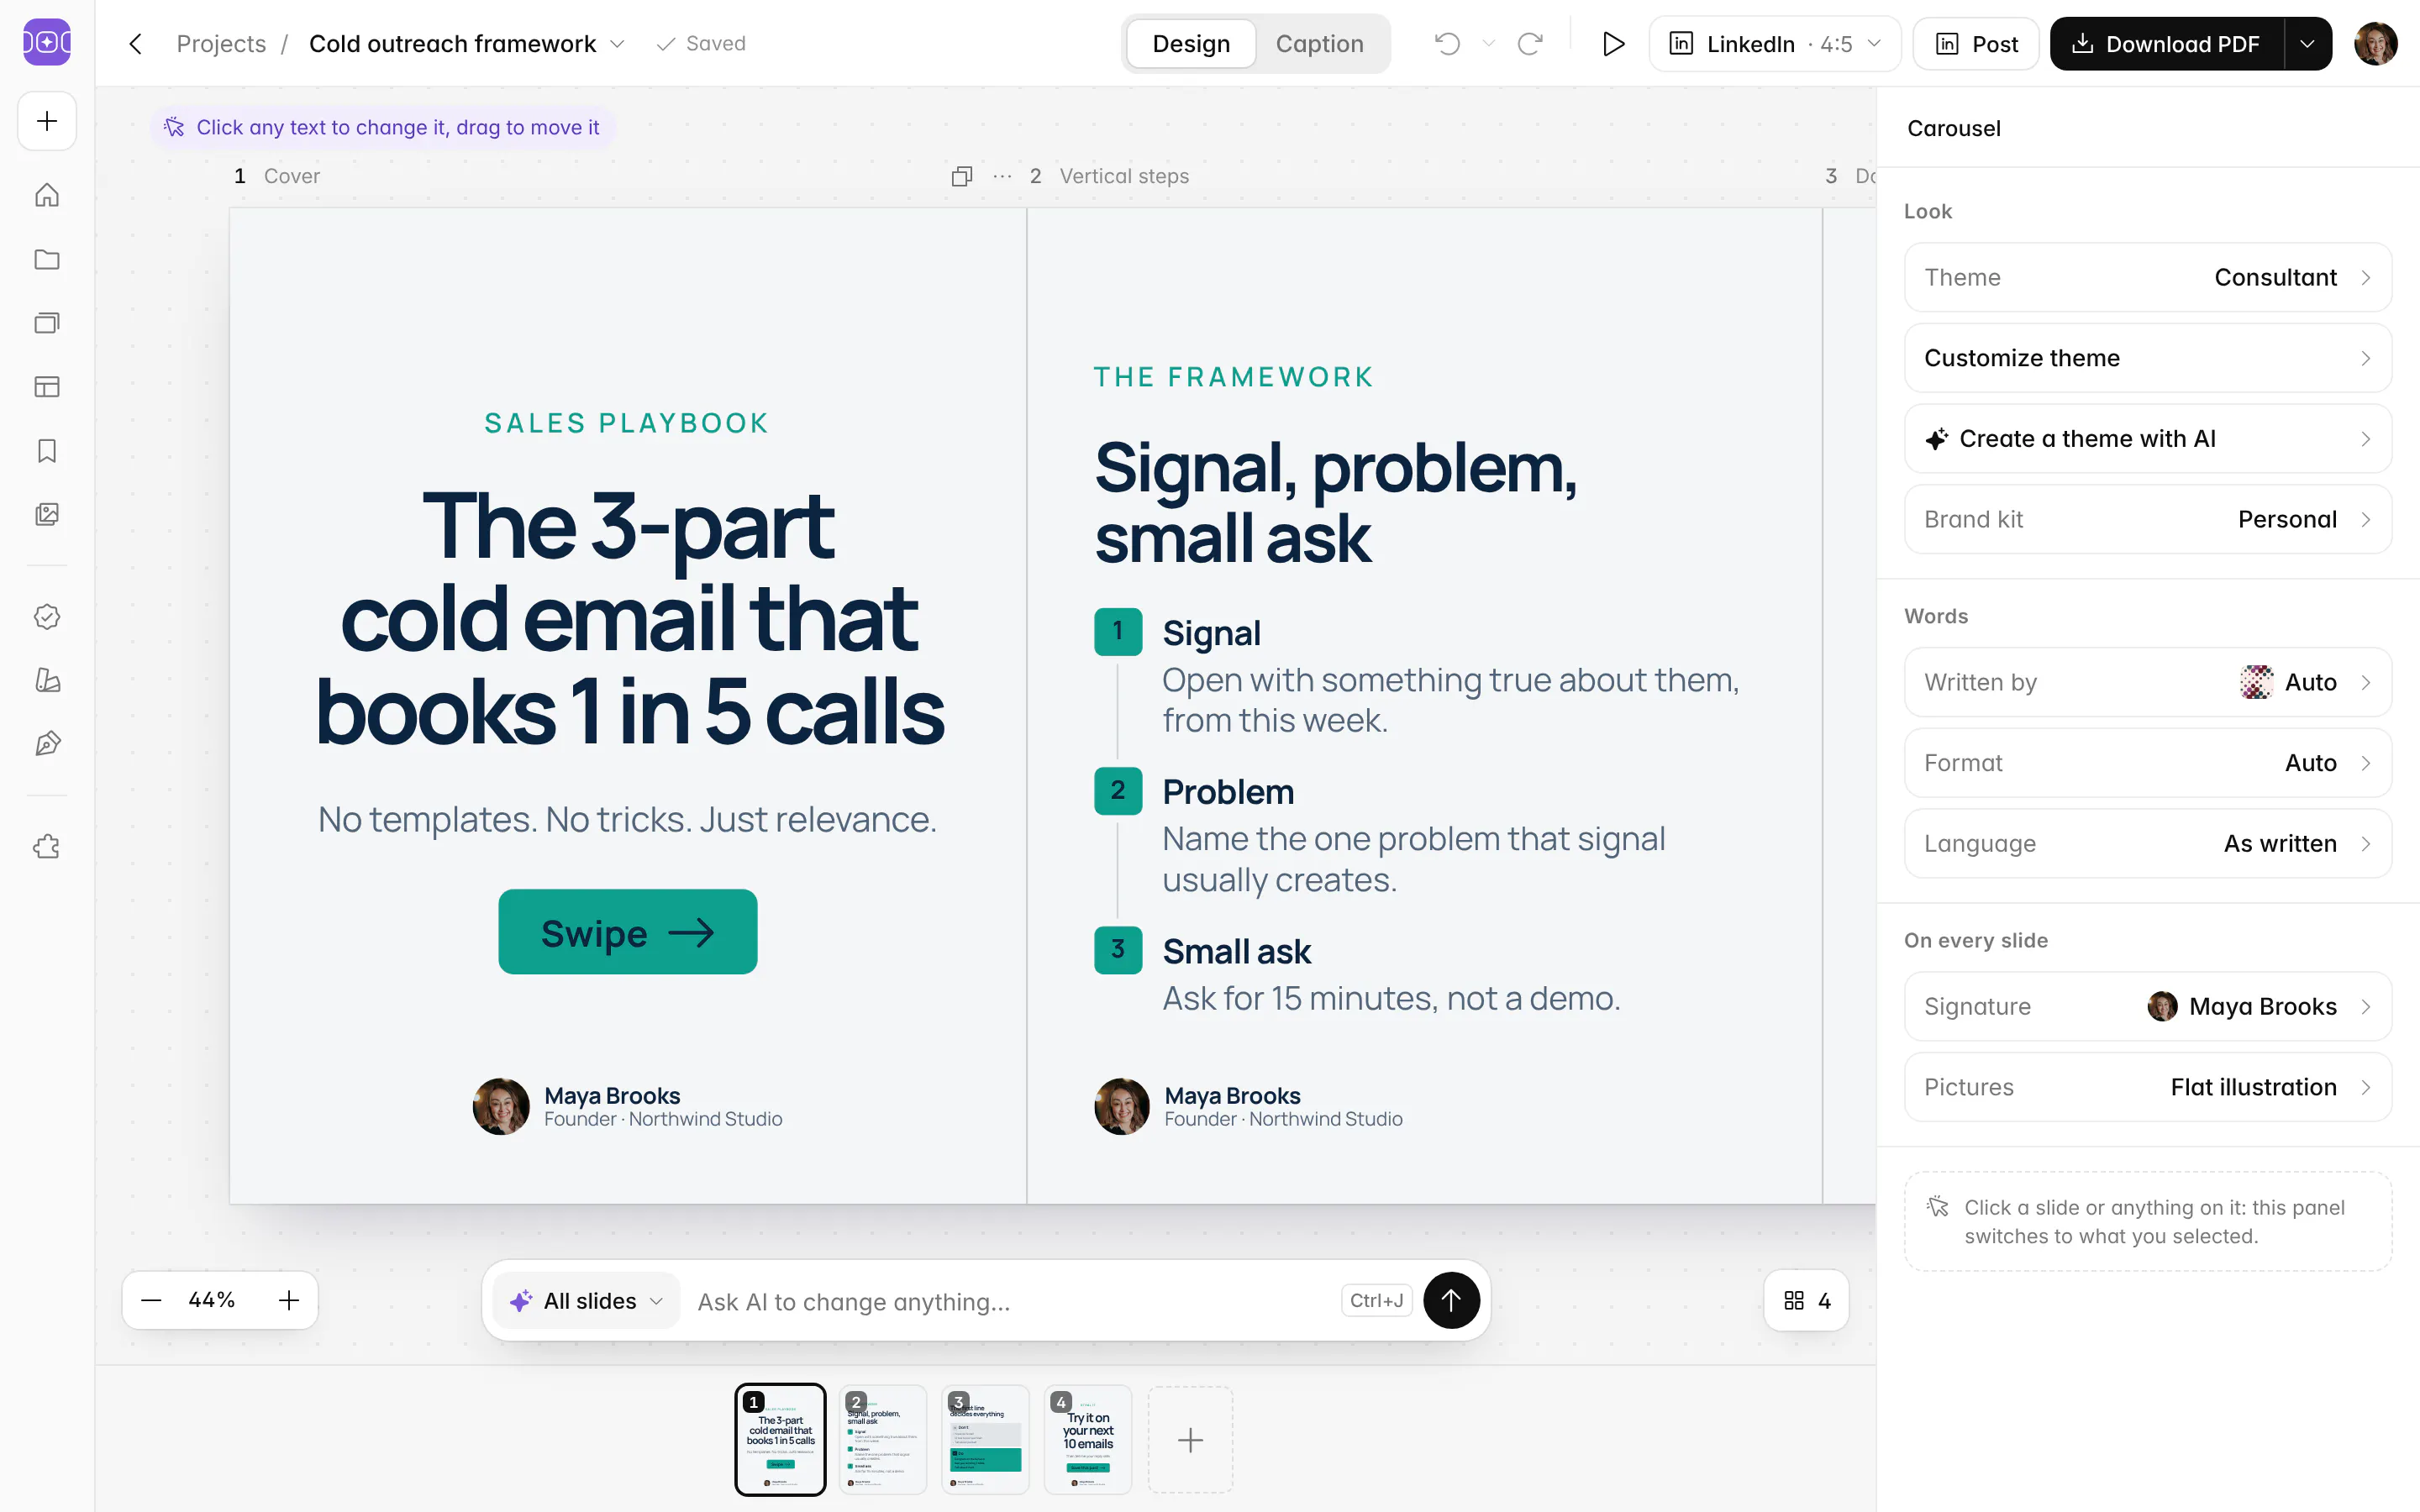Screen dimensions: 2420x1512
Task: Open the three-dot menu above slide 1
Action: 1002,176
